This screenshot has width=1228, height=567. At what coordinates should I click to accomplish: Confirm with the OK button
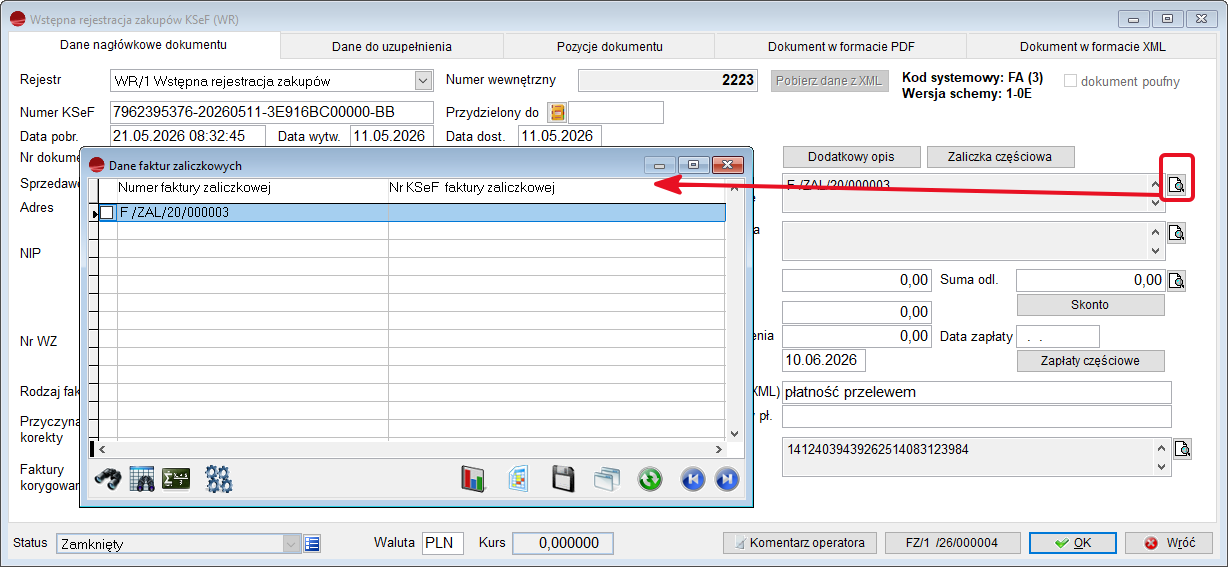(x=1073, y=543)
